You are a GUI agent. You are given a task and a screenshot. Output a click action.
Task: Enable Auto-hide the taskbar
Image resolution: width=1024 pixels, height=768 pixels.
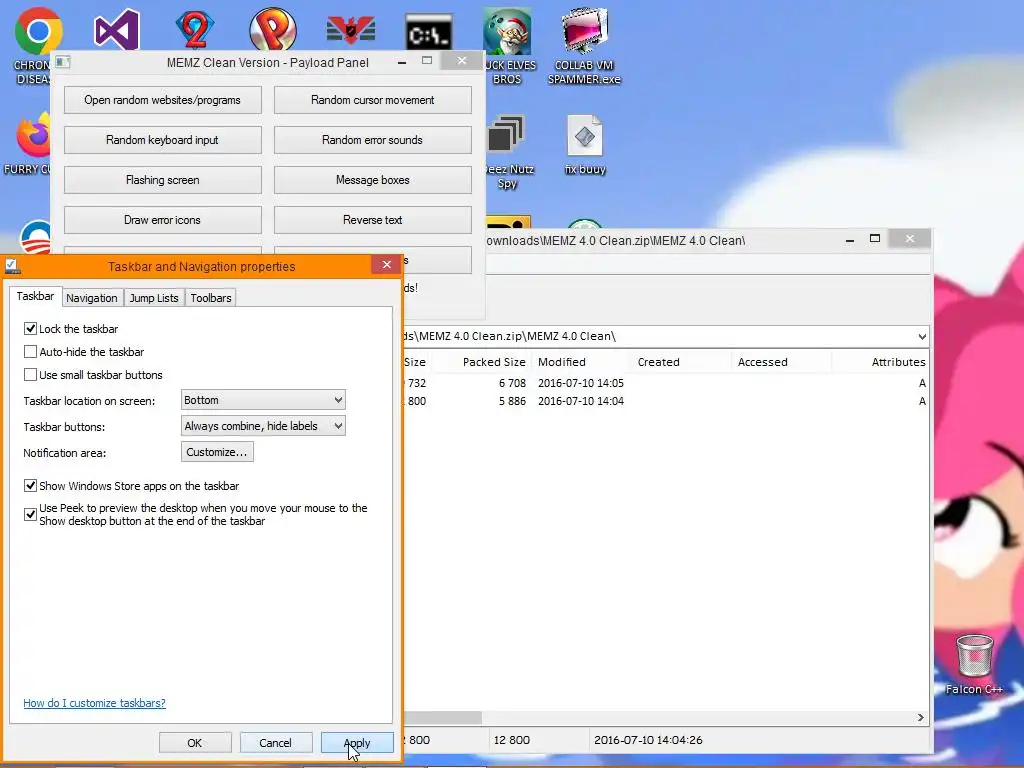coord(30,352)
